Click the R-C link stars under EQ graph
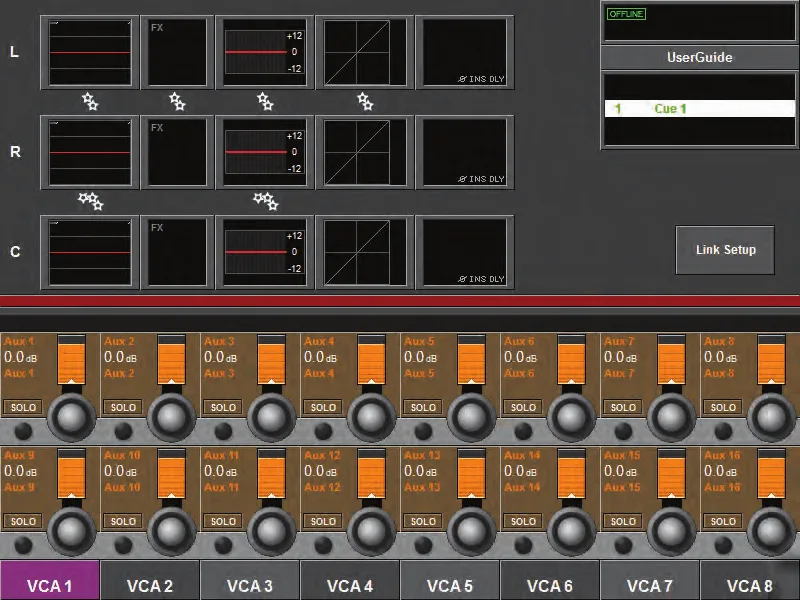 (266, 201)
